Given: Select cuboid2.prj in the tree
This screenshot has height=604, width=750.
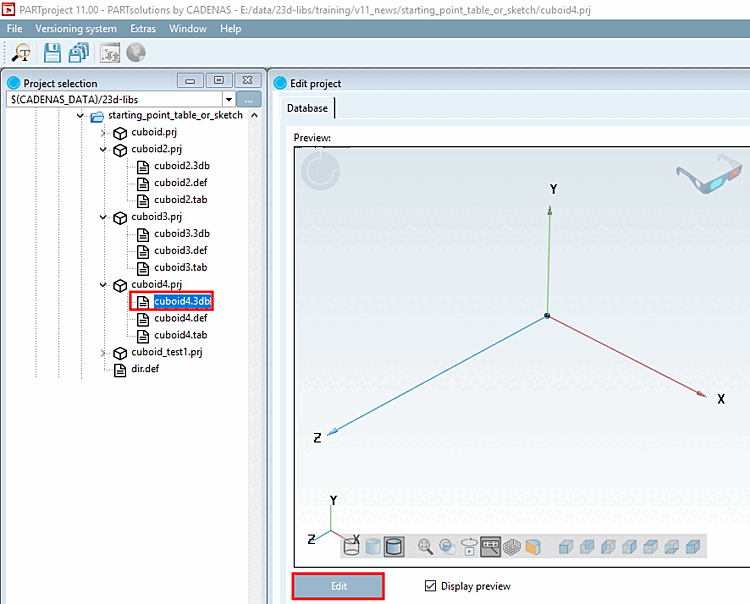Looking at the screenshot, I should (156, 149).
